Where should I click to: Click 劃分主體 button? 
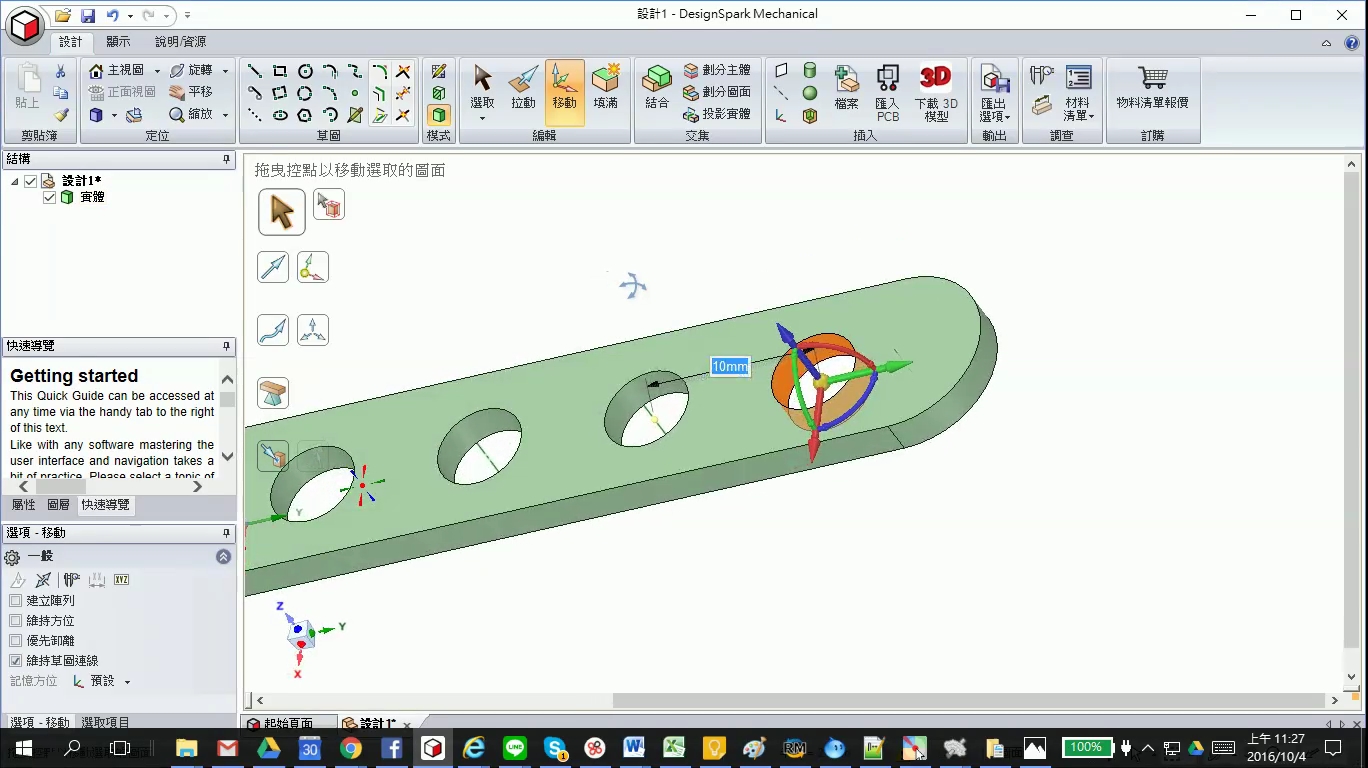(x=717, y=71)
